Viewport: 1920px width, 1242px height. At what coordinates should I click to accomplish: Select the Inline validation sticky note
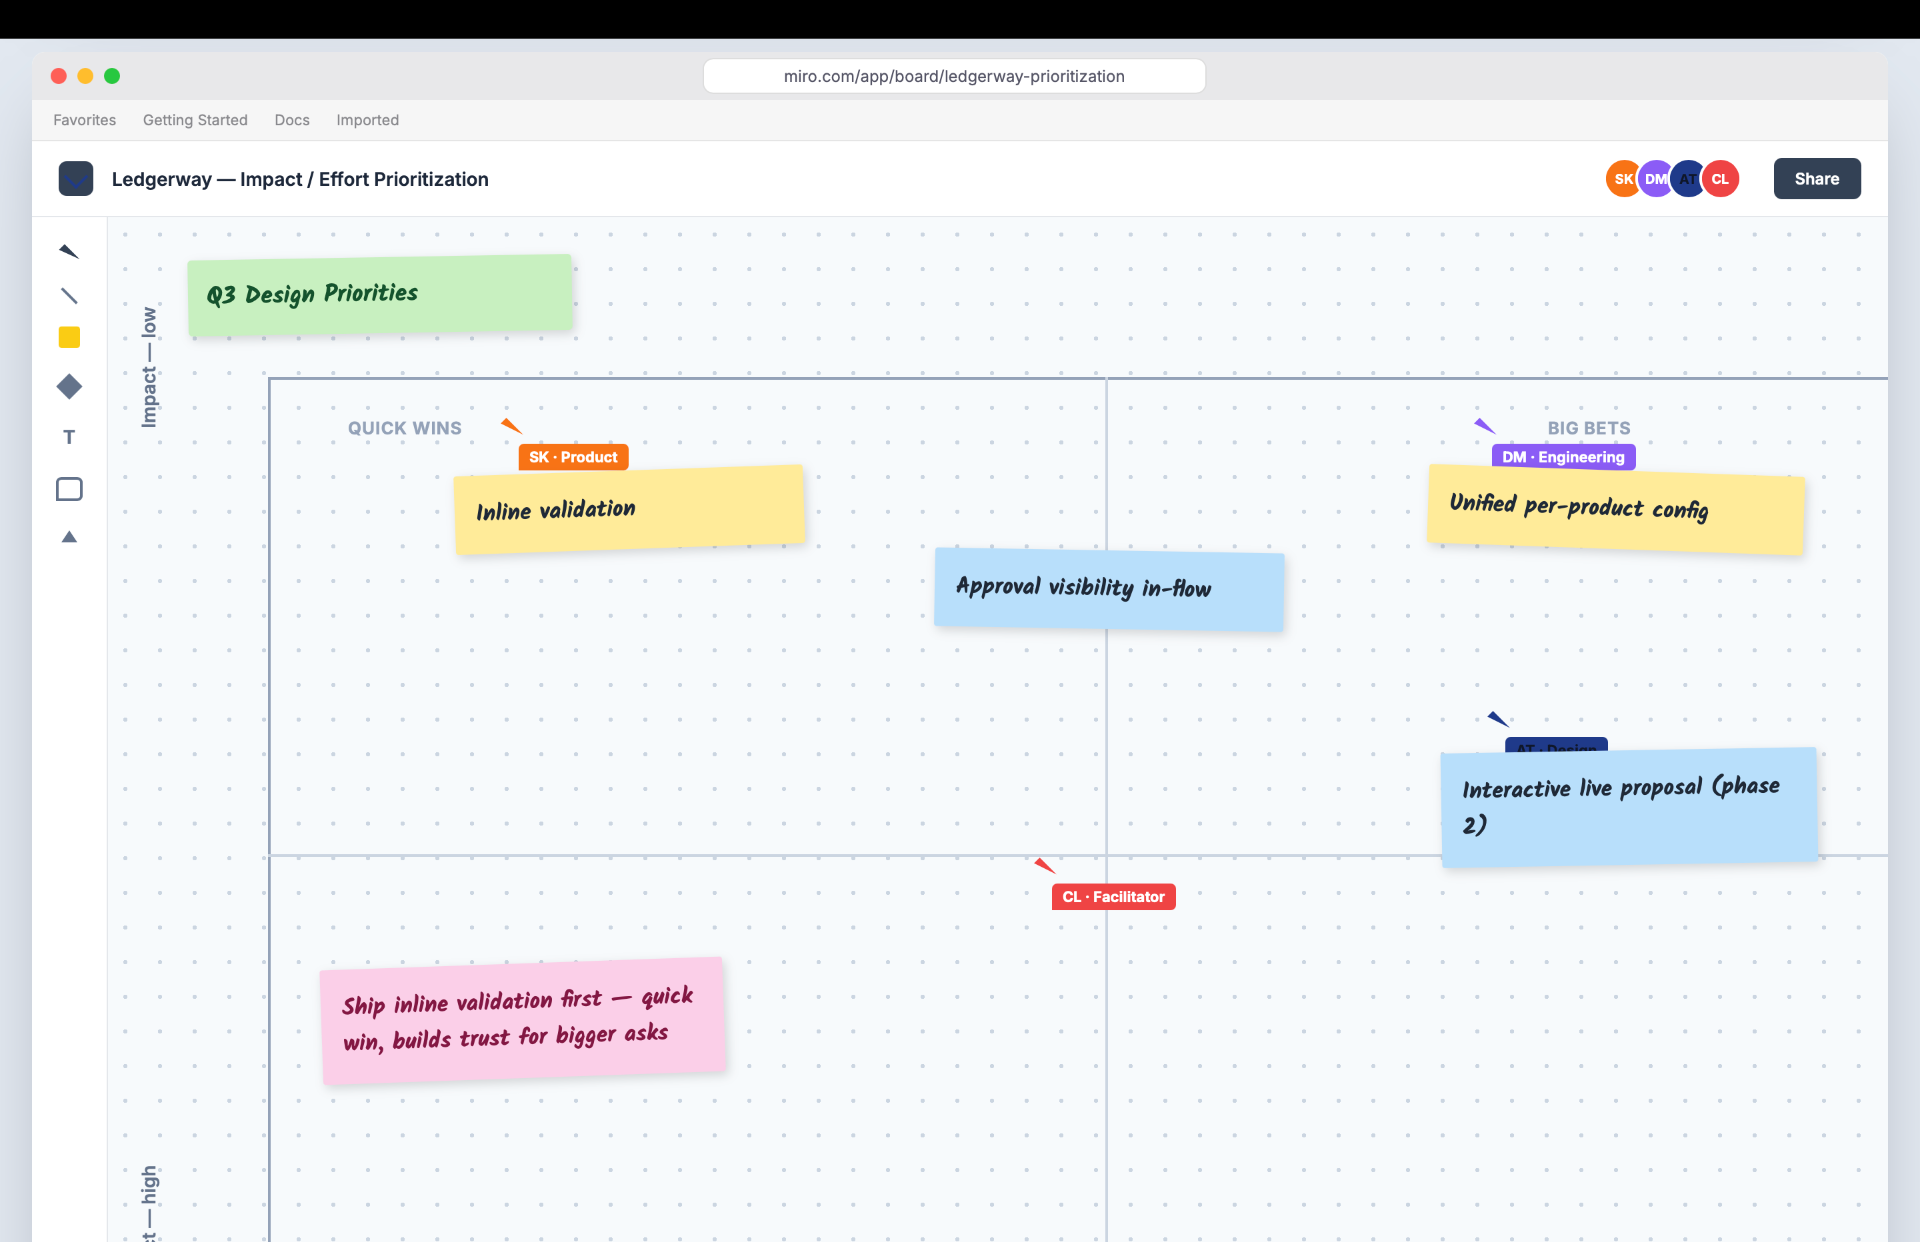click(x=630, y=510)
